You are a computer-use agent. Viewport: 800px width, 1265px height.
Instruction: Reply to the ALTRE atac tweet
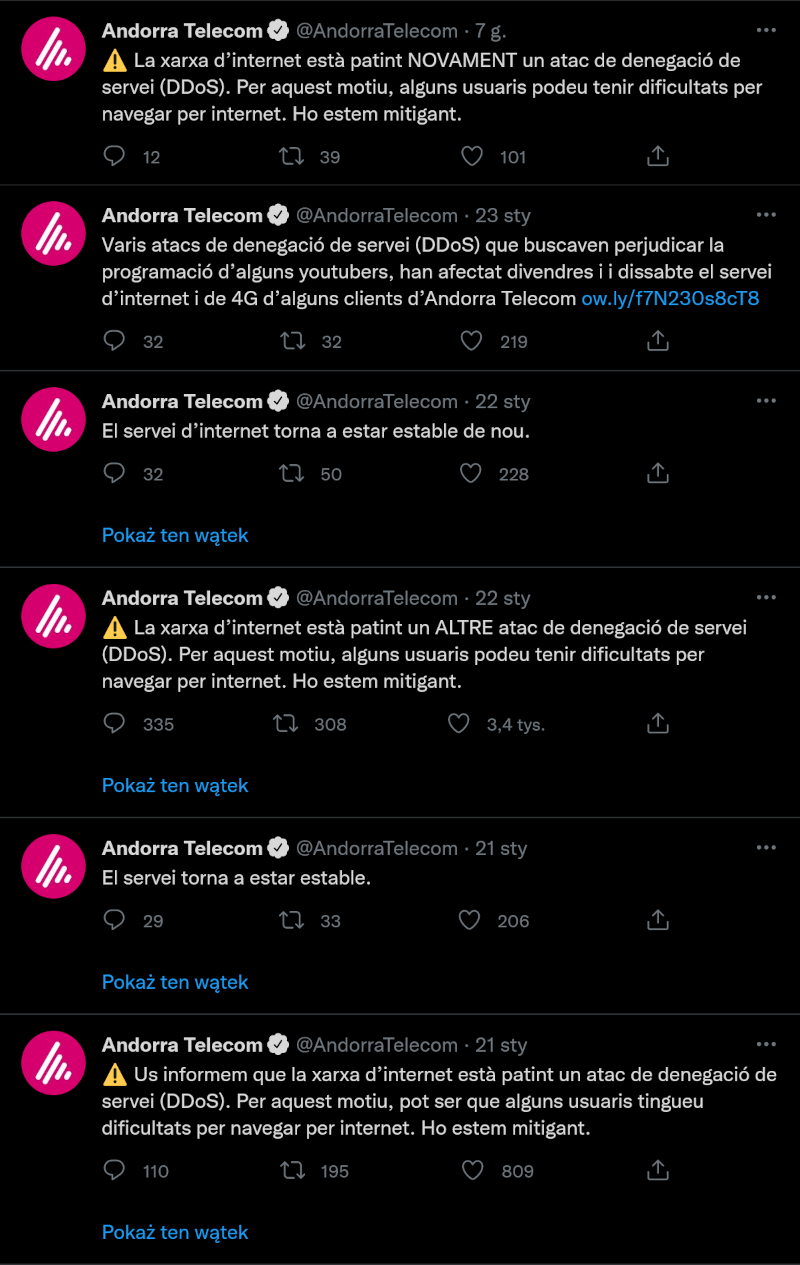click(x=115, y=724)
